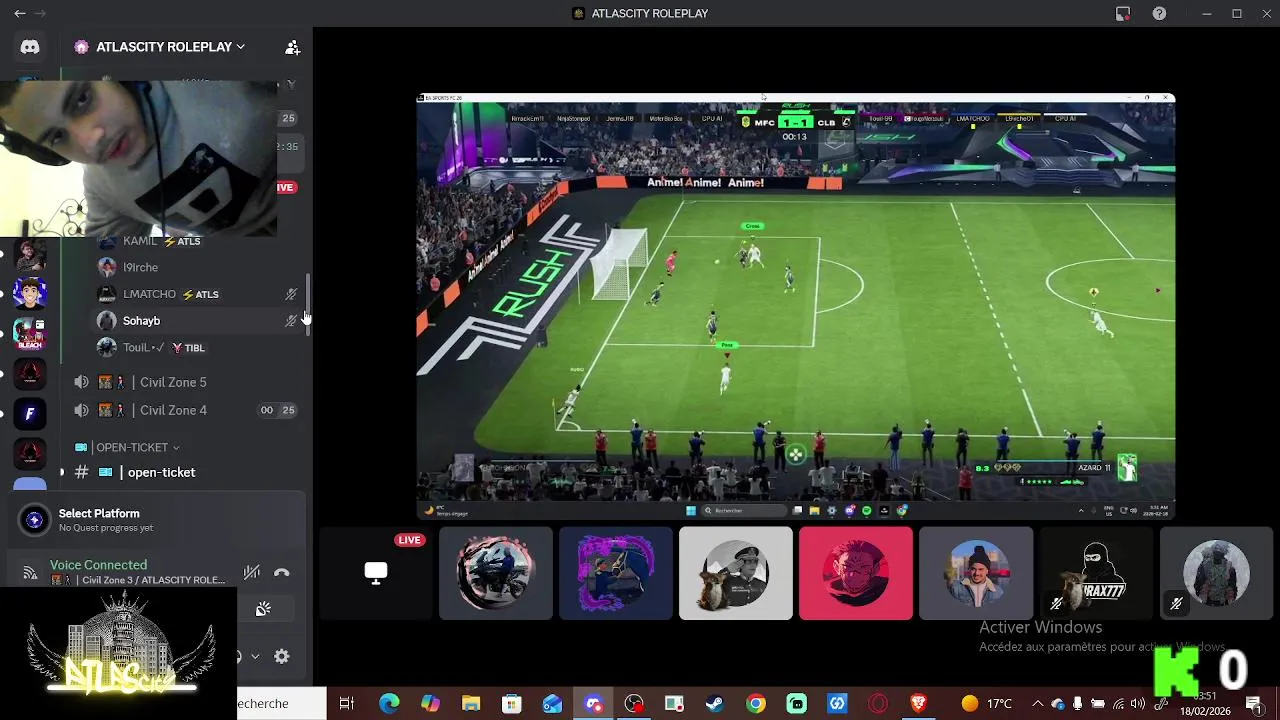Image resolution: width=1280 pixels, height=720 pixels.
Task: Open Steam from the taskbar
Action: (714, 704)
